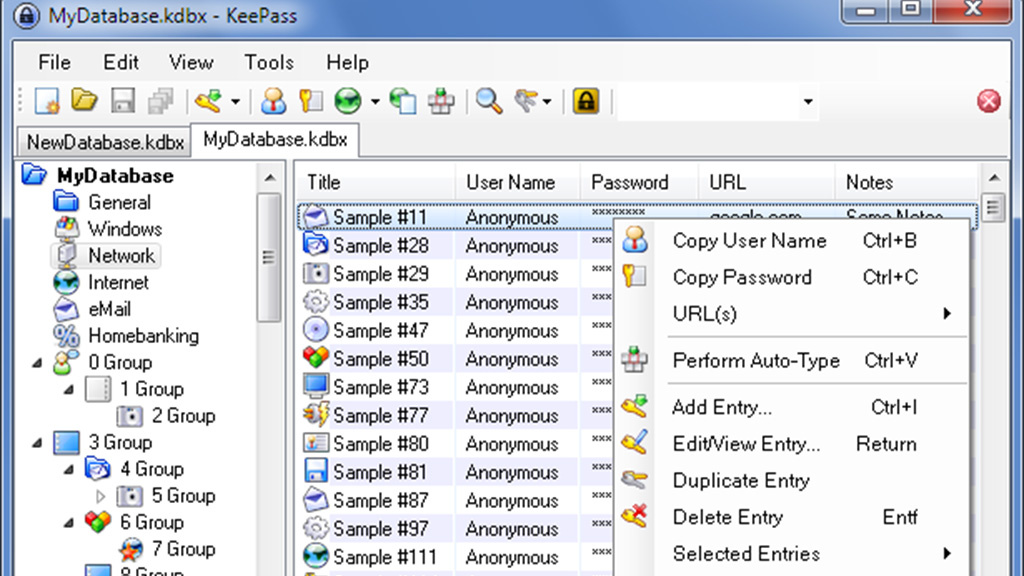Image resolution: width=1024 pixels, height=576 pixels.
Task: Click the Copy Password toolbar icon
Action: tap(311, 101)
